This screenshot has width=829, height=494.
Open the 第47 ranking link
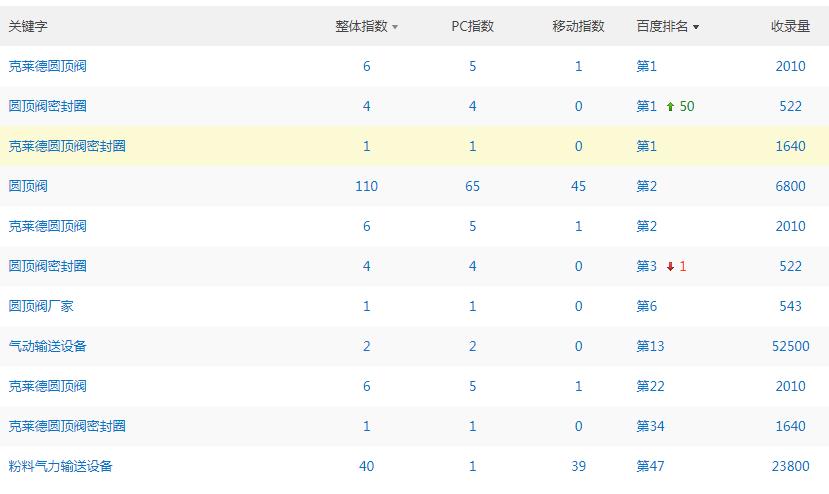coord(650,466)
